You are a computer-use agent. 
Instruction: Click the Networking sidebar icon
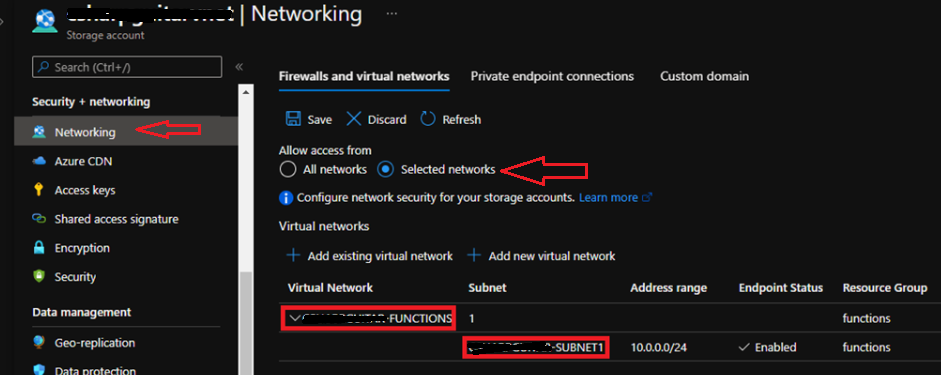click(x=39, y=132)
